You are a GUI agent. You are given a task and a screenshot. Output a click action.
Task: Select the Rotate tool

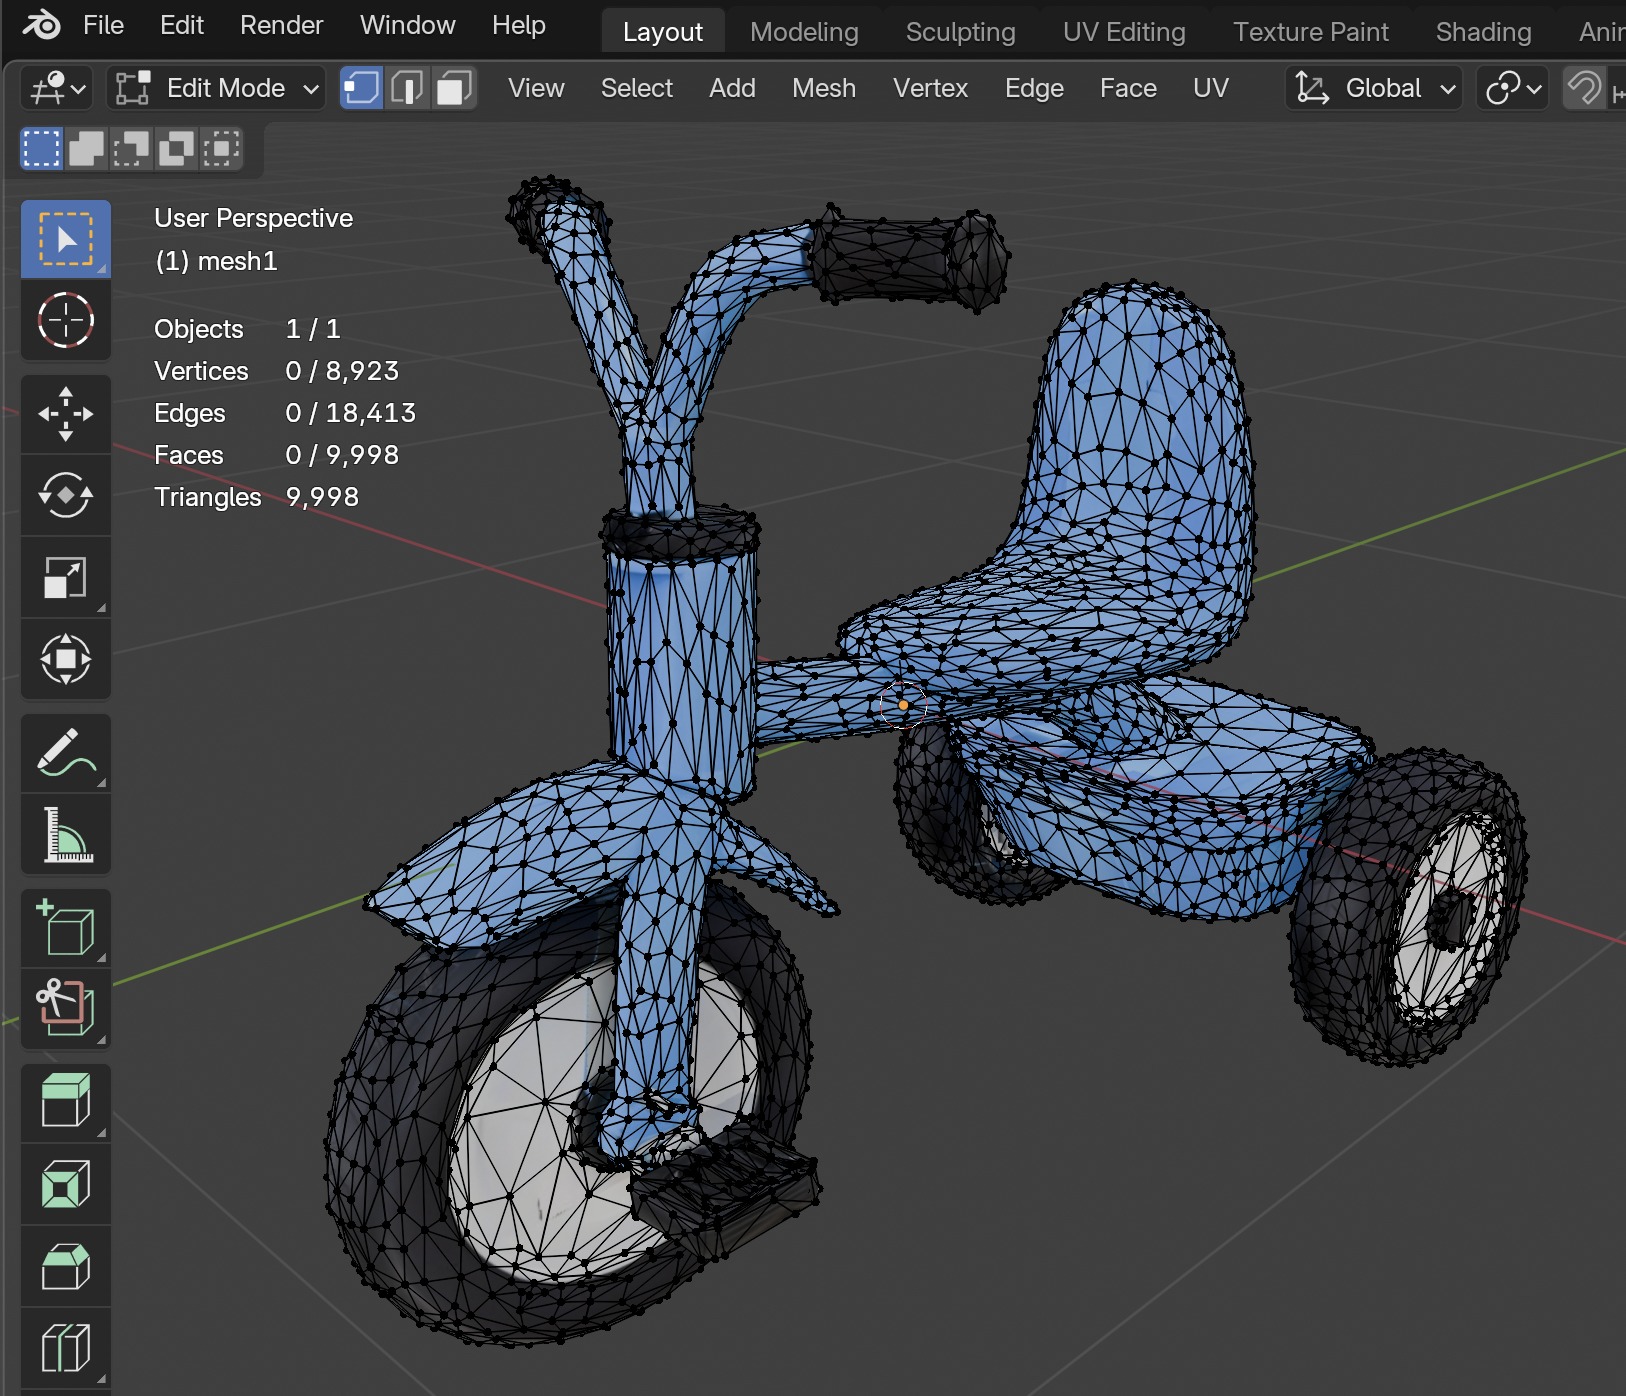point(66,495)
